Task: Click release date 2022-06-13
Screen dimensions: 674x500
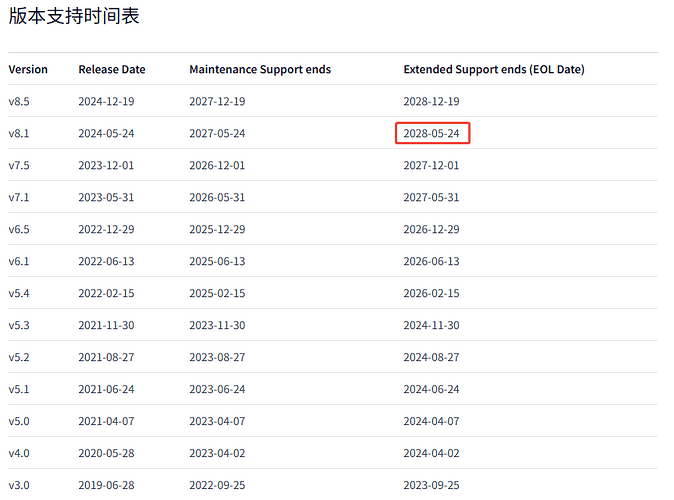Action: pos(106,261)
